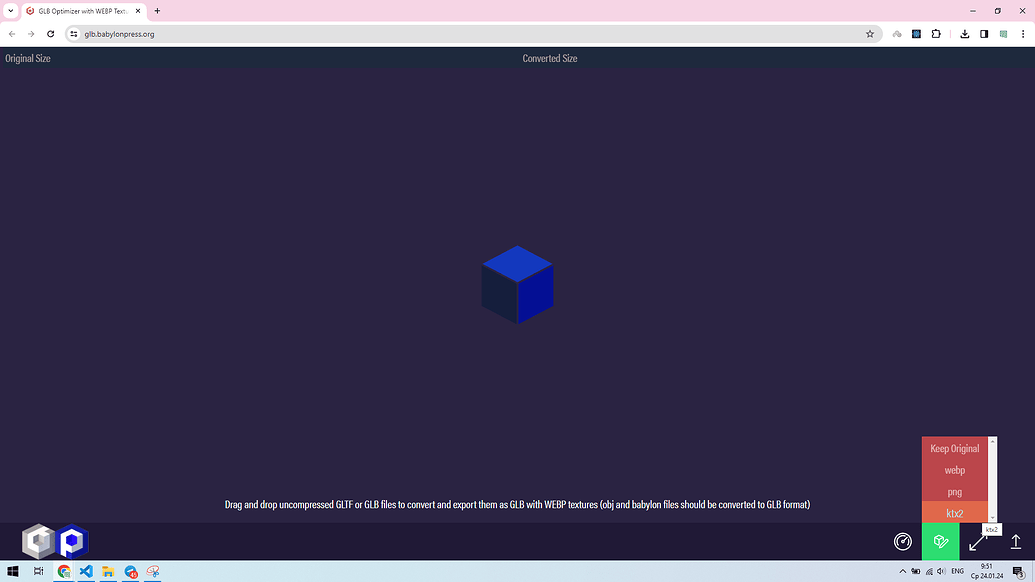This screenshot has height=582, width=1035.
Task: Select the webp texture format option
Action: point(954,470)
